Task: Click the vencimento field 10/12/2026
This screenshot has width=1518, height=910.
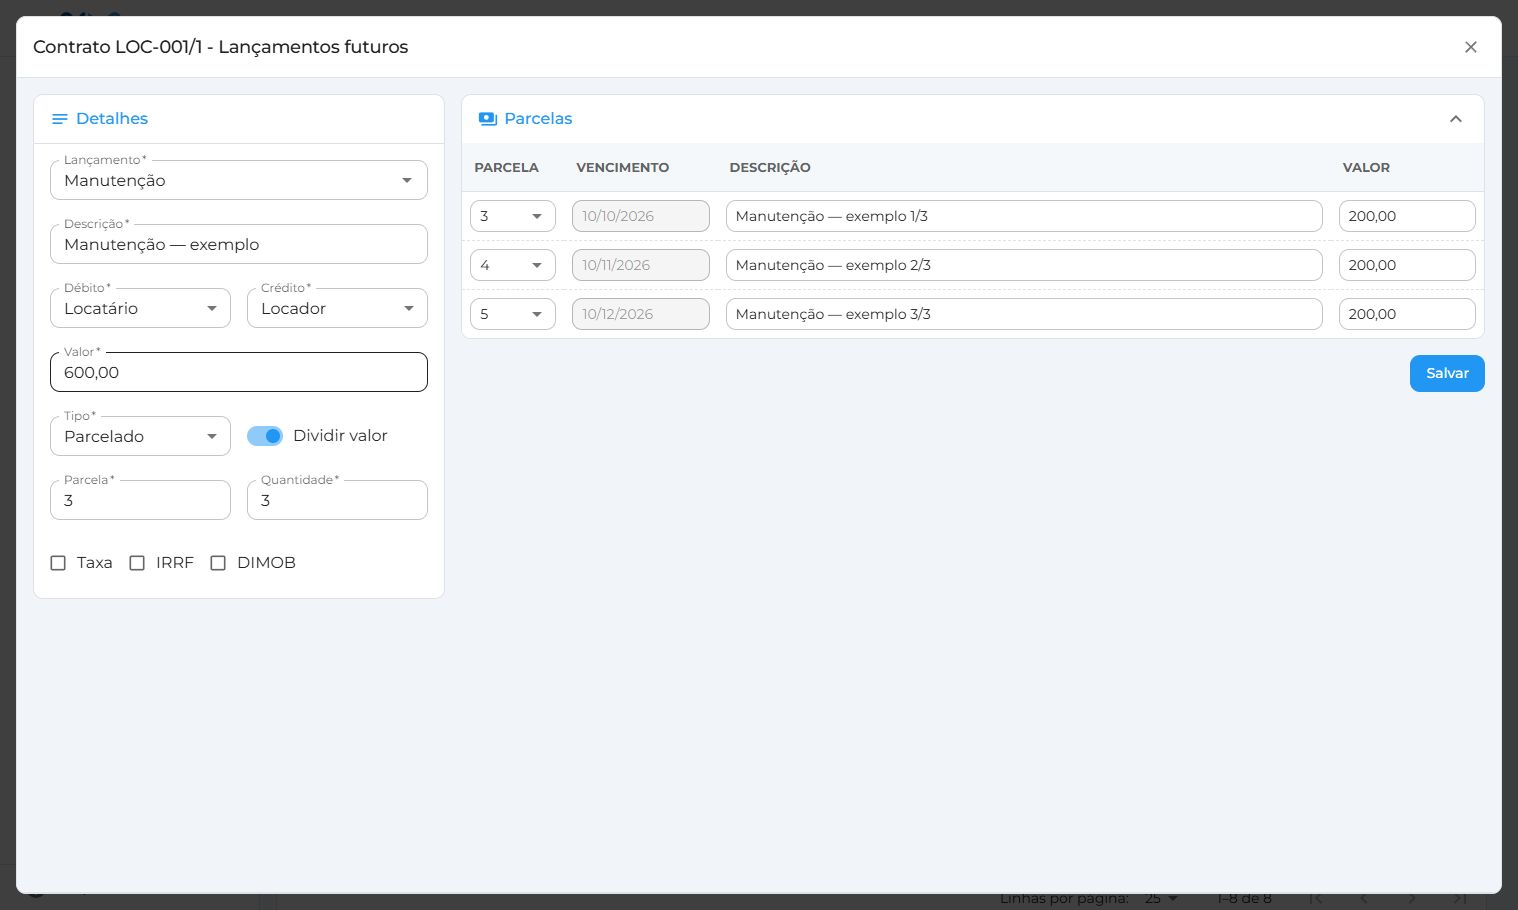Action: pyautogui.click(x=641, y=314)
